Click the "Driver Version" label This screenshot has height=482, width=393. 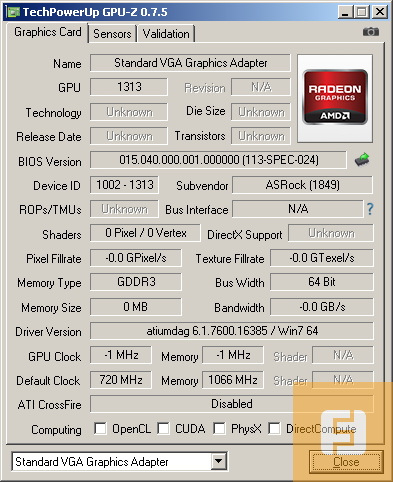(48, 332)
